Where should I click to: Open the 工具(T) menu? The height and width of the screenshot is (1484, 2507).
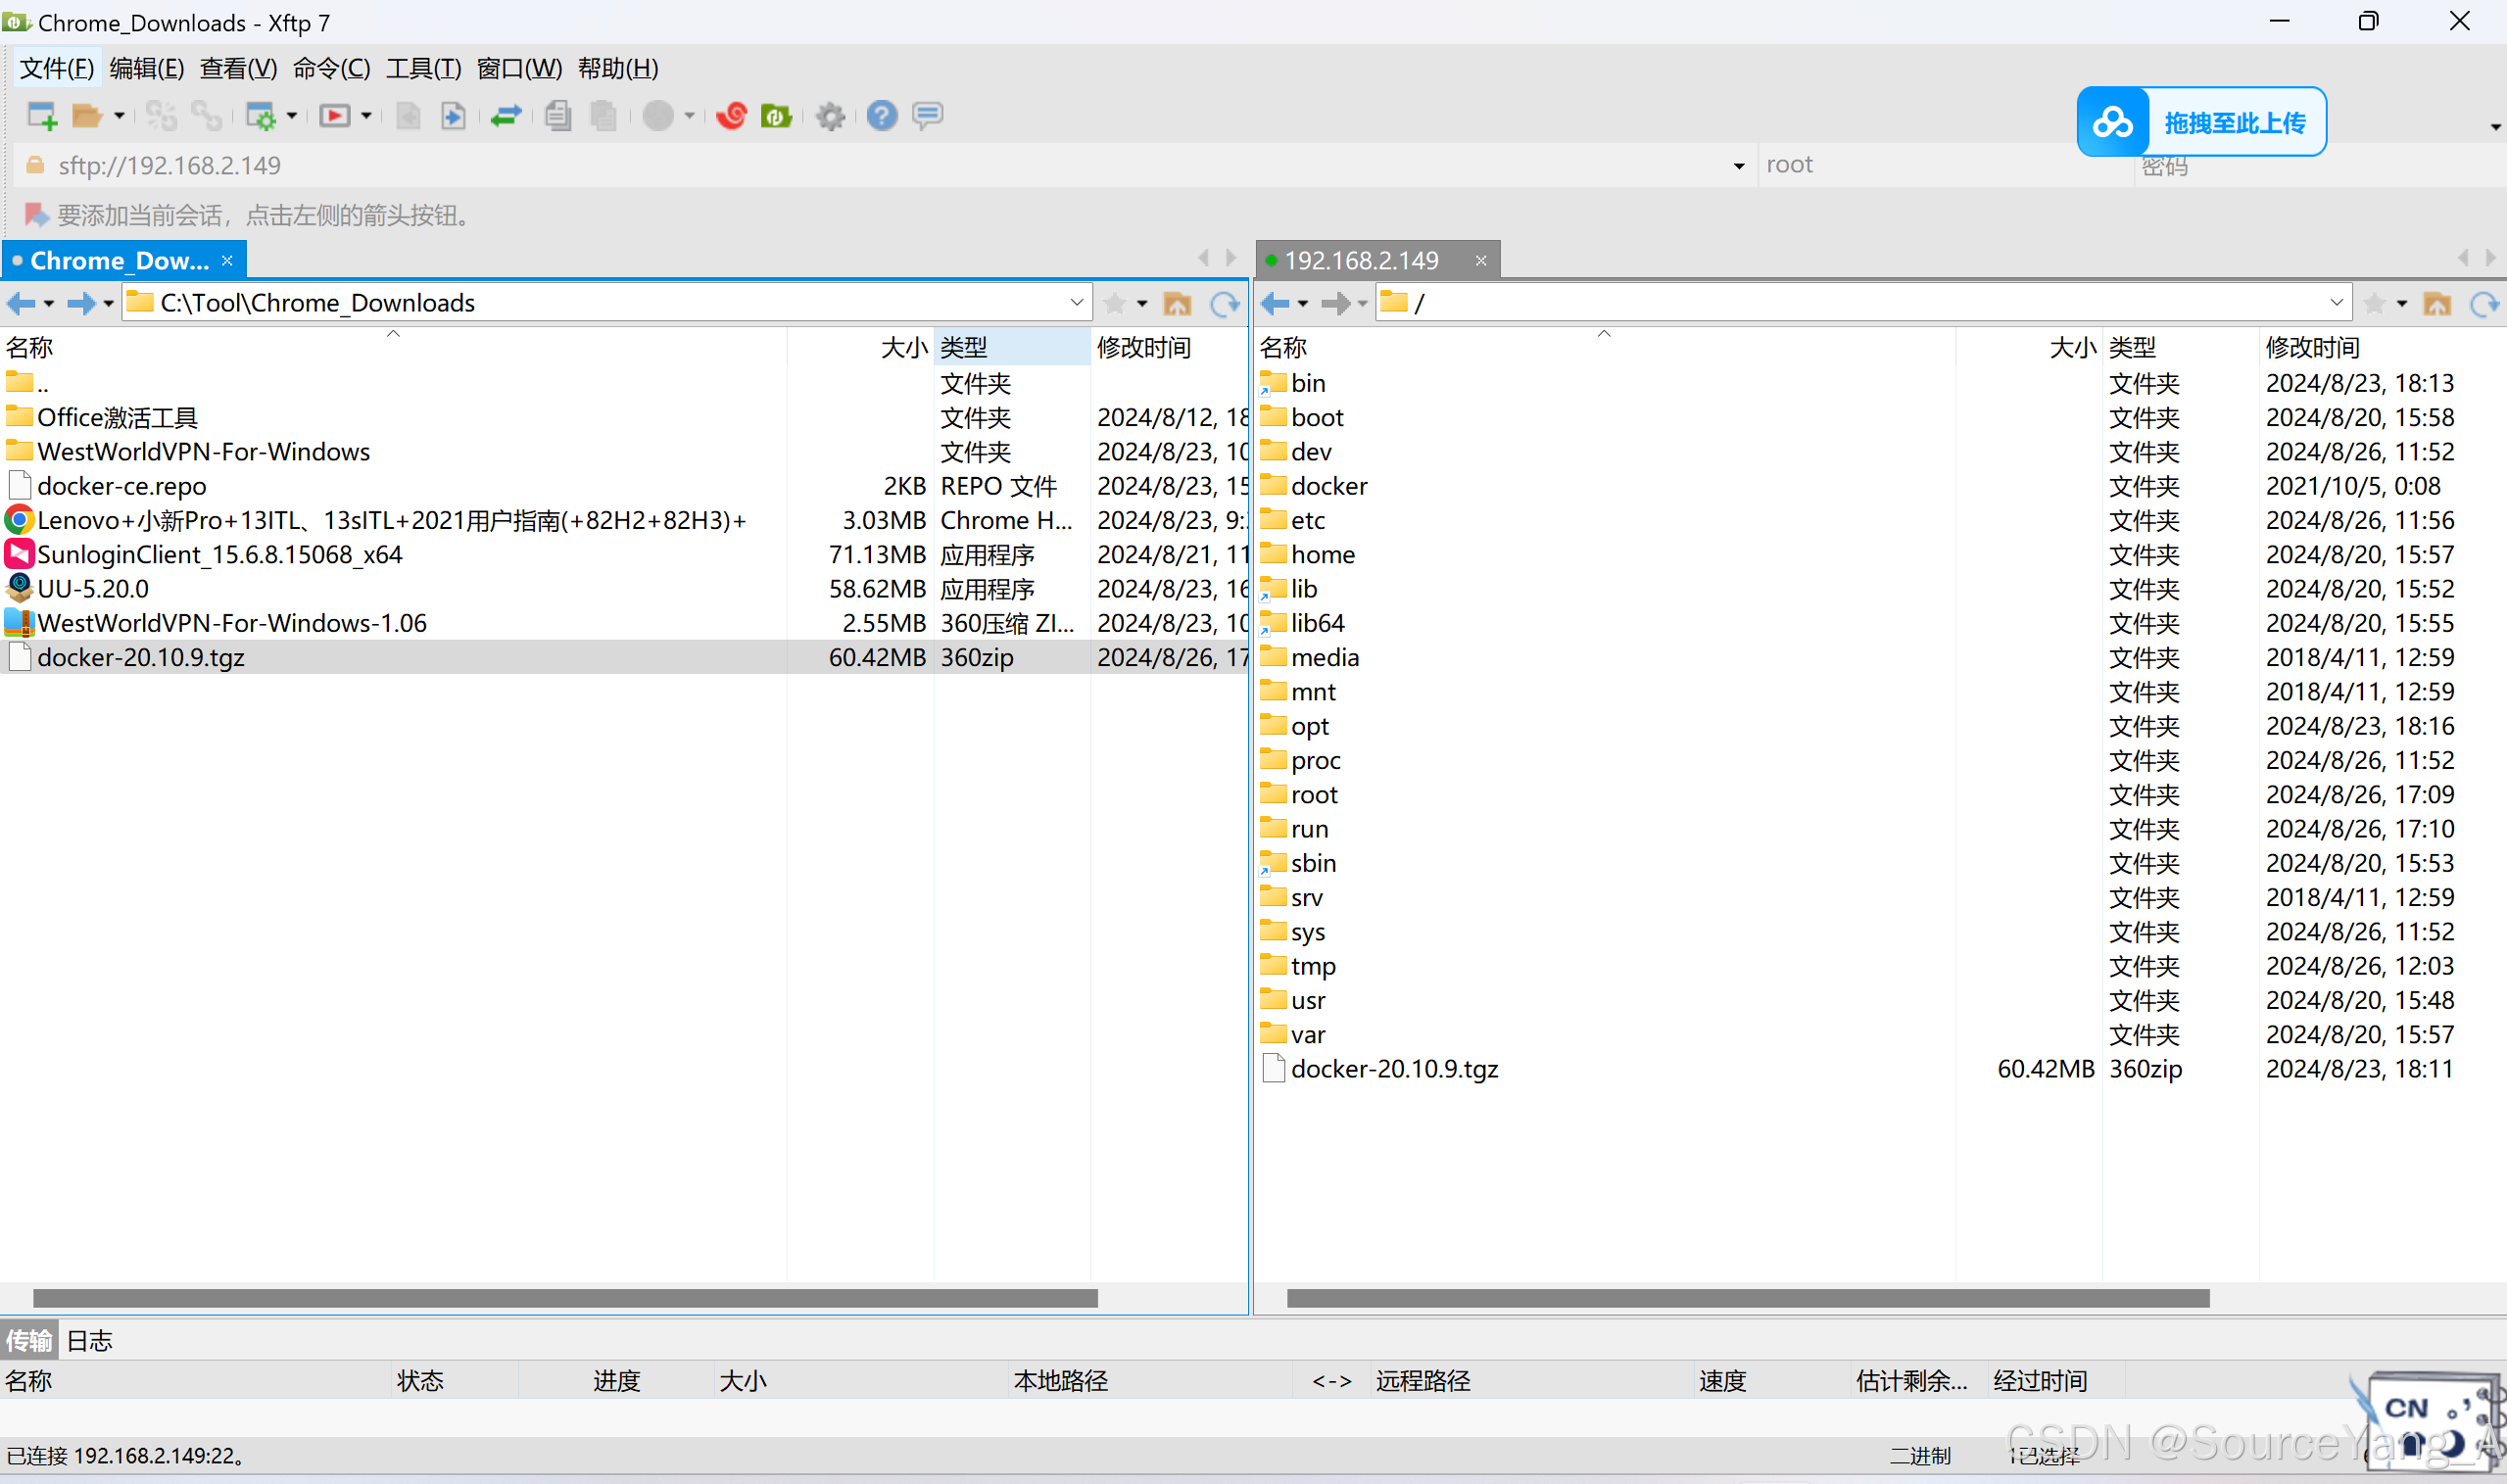point(423,68)
